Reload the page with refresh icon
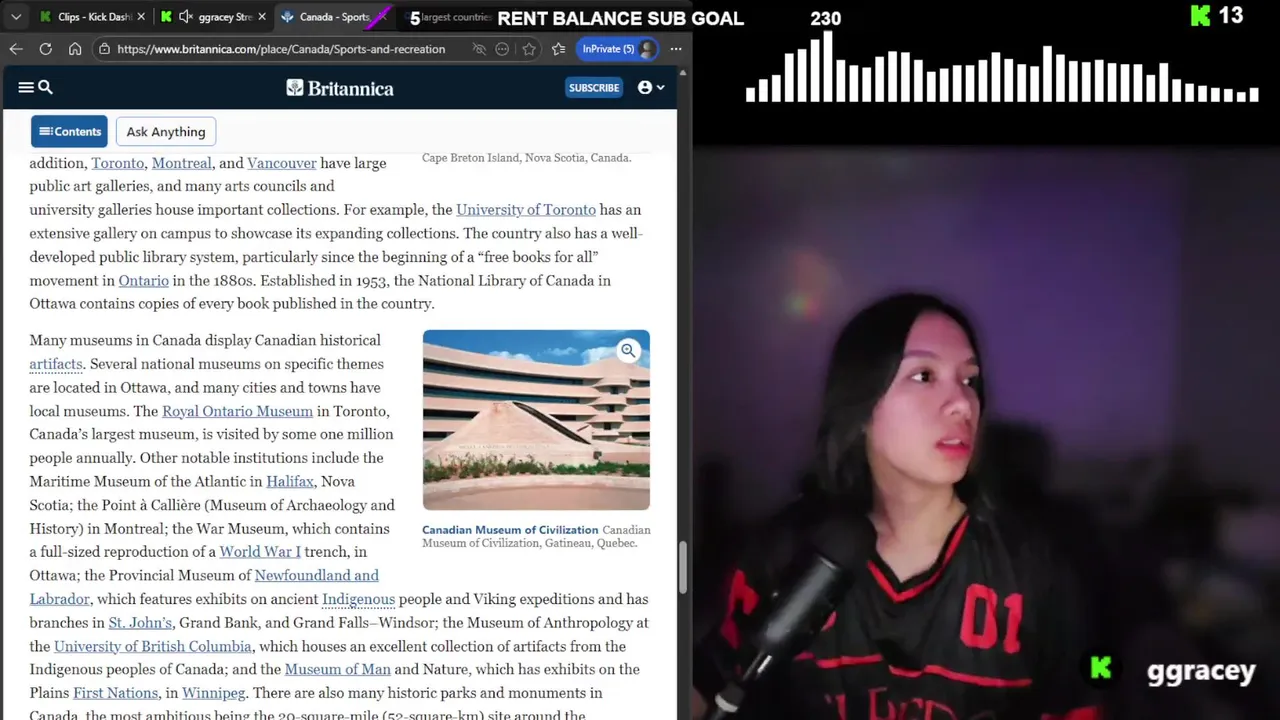The height and width of the screenshot is (720, 1280). [x=45, y=48]
